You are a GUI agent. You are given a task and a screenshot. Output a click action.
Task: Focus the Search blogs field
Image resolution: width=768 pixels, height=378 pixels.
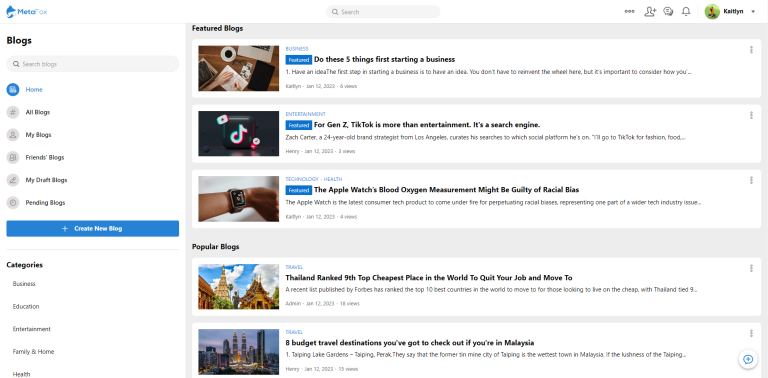pos(93,64)
